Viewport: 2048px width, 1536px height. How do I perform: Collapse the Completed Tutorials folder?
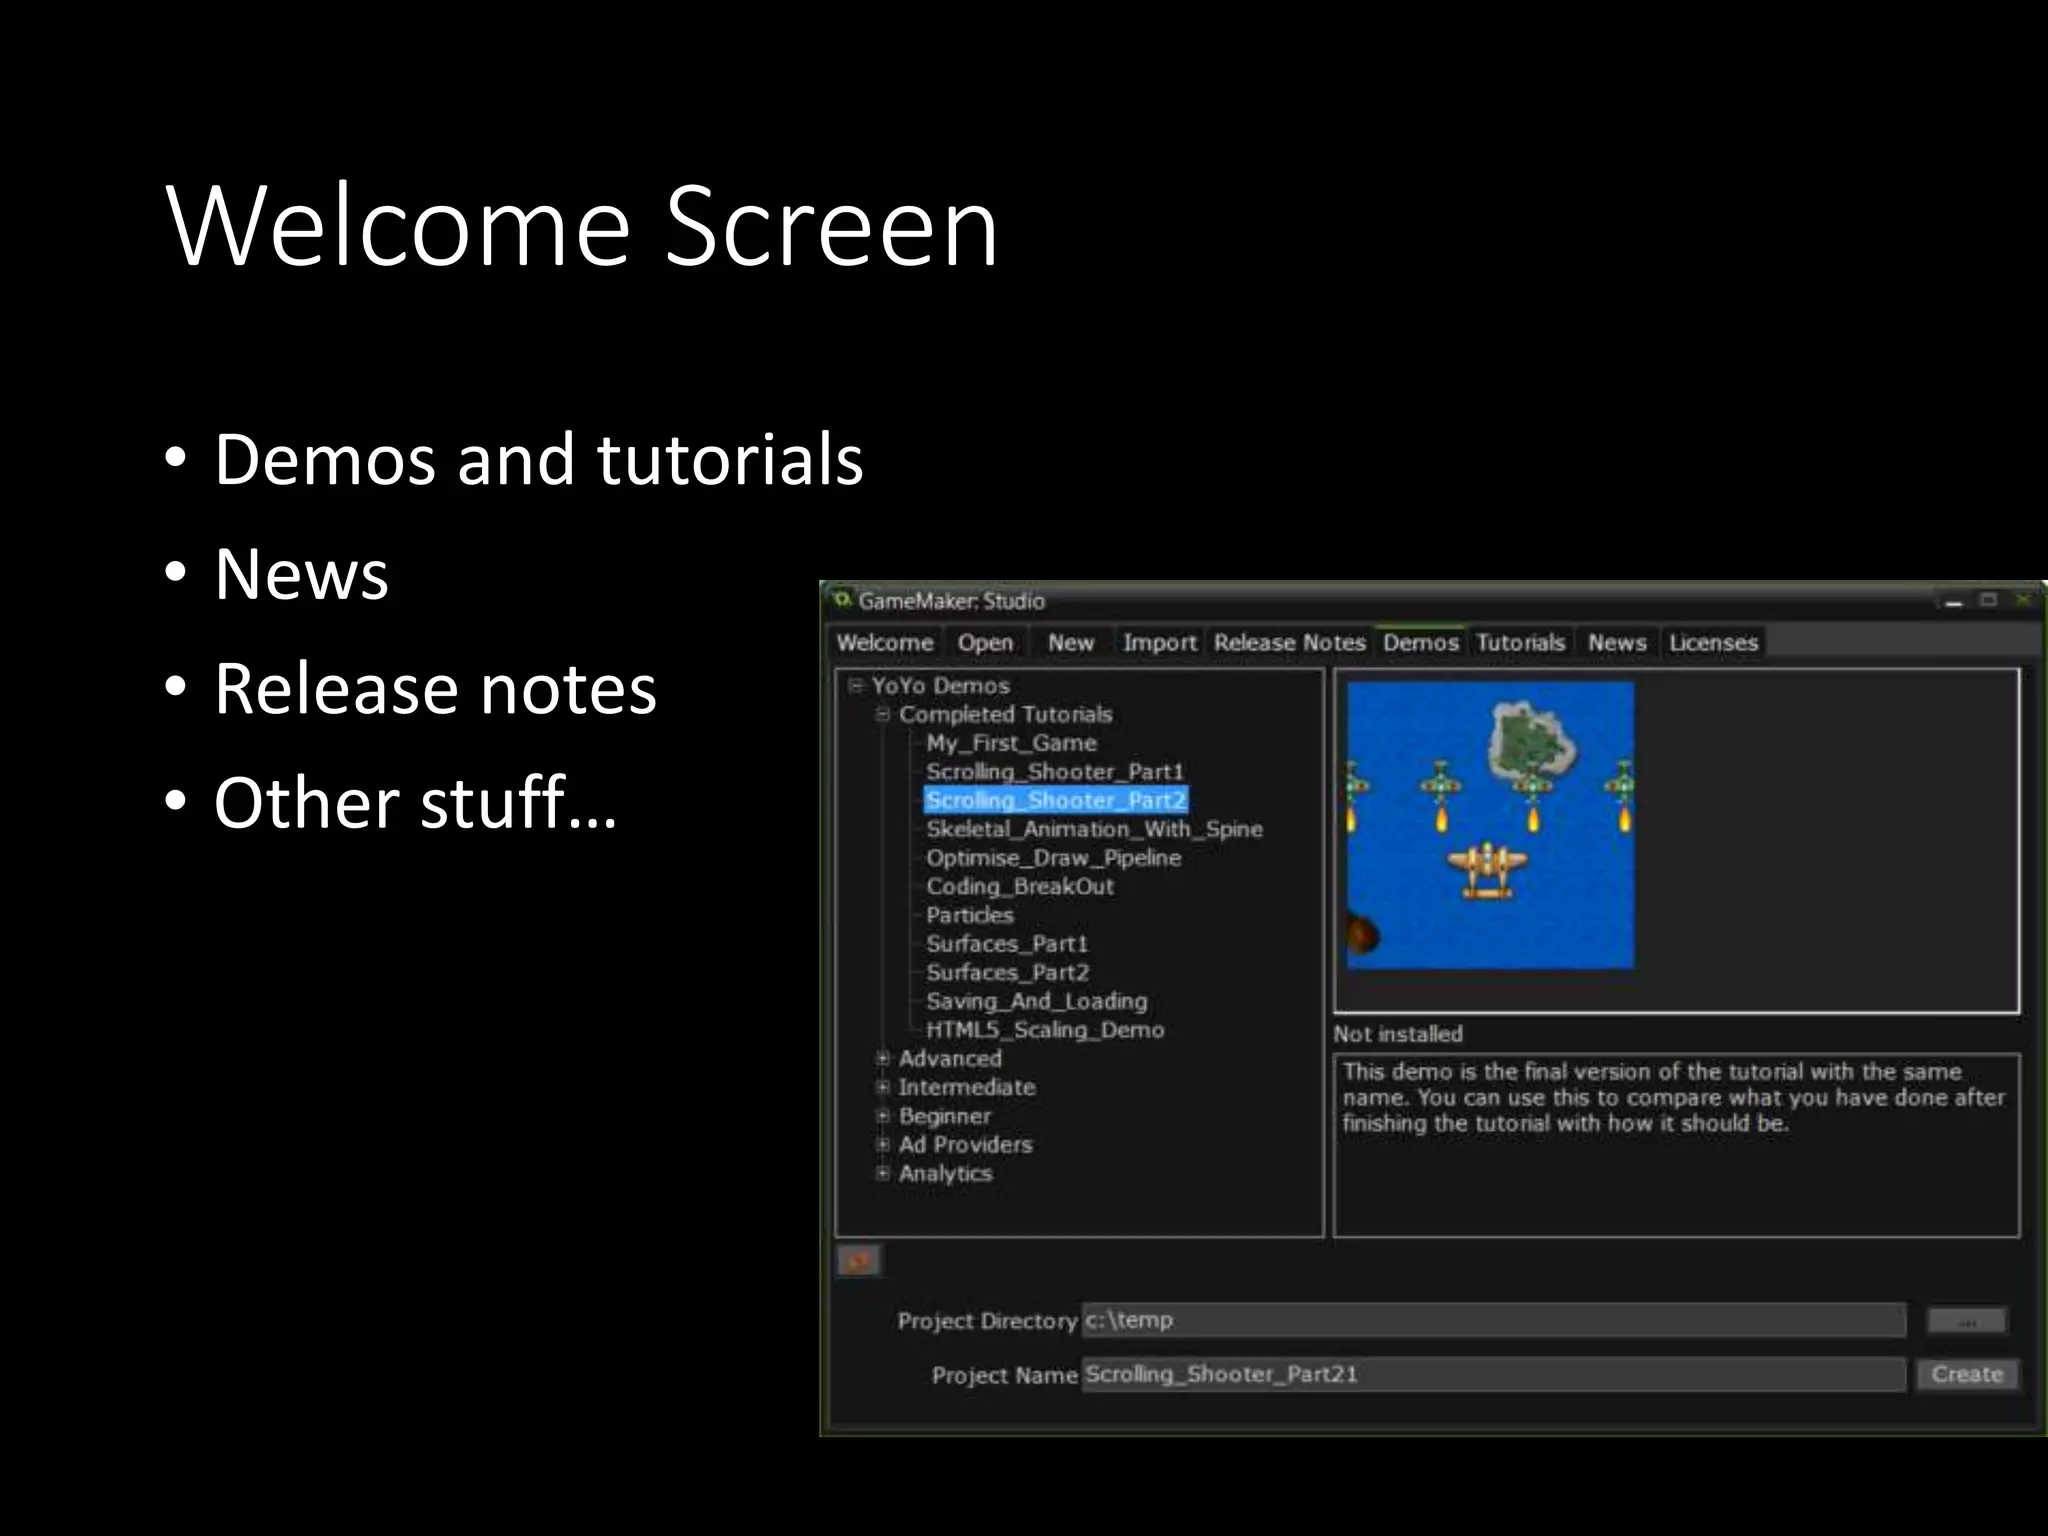coord(883,714)
